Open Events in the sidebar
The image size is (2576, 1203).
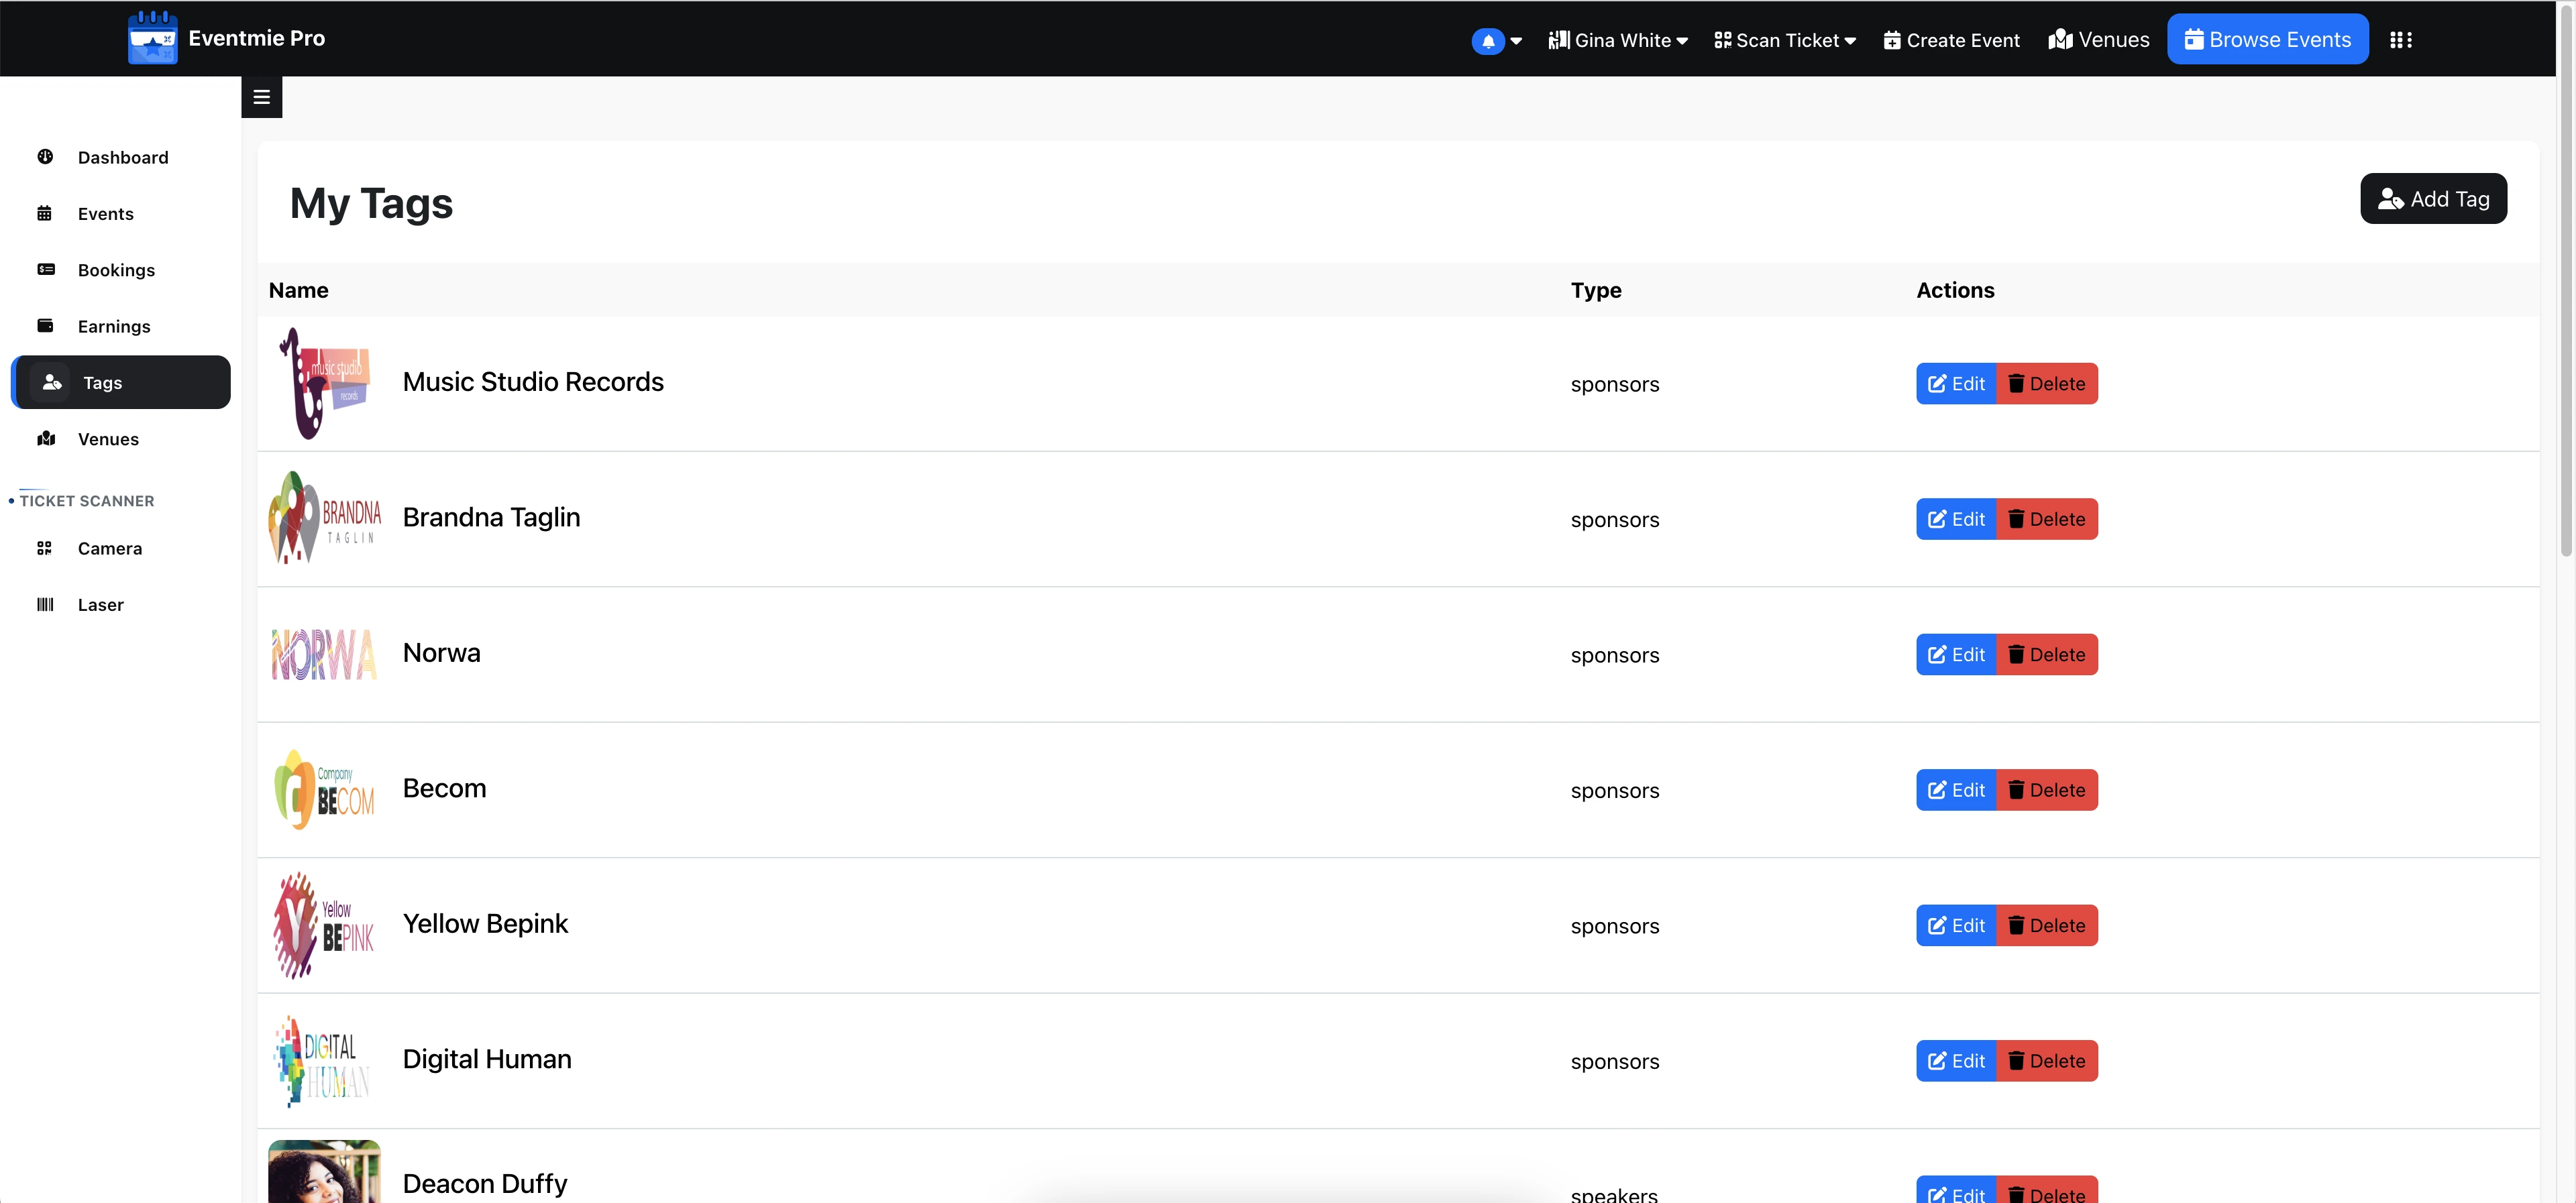pyautogui.click(x=120, y=213)
